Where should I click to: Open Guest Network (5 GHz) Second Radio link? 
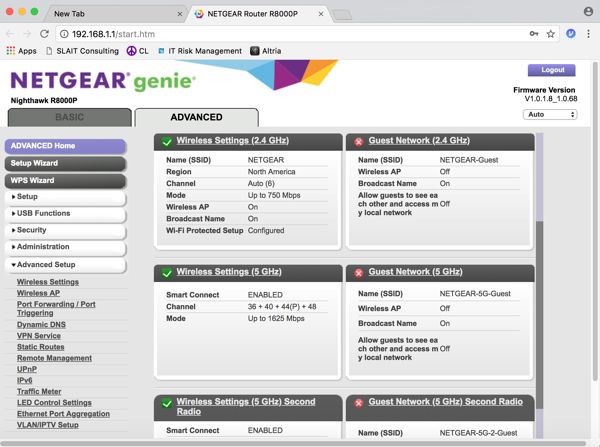pos(445,402)
